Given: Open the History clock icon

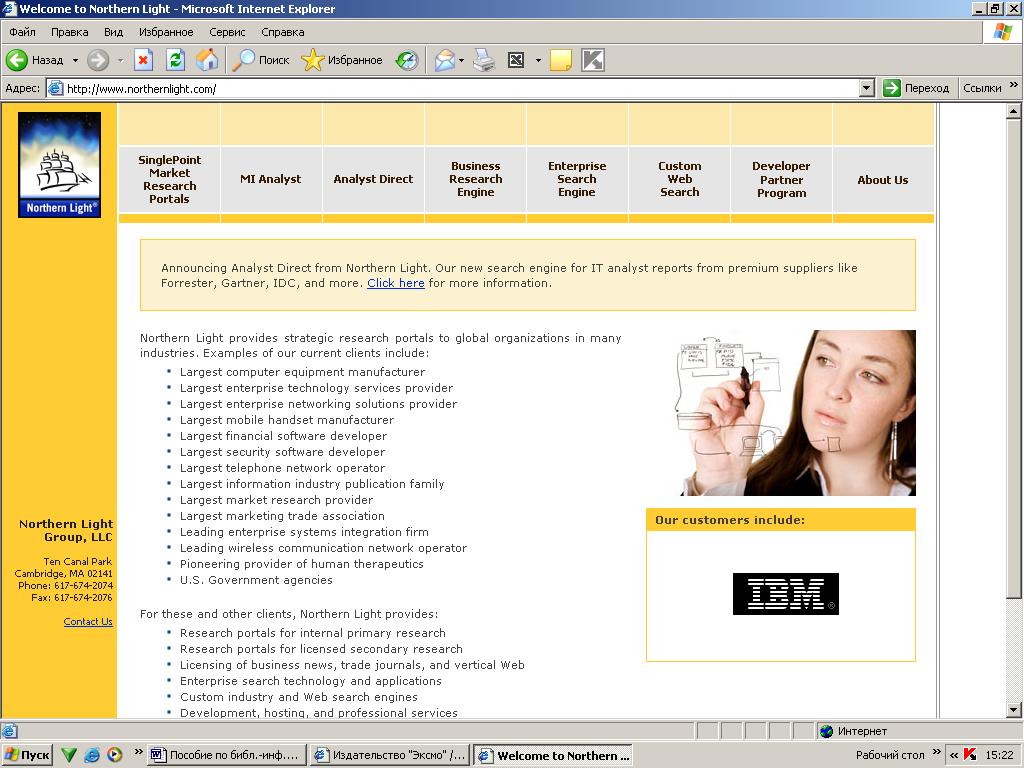Looking at the screenshot, I should tap(407, 60).
